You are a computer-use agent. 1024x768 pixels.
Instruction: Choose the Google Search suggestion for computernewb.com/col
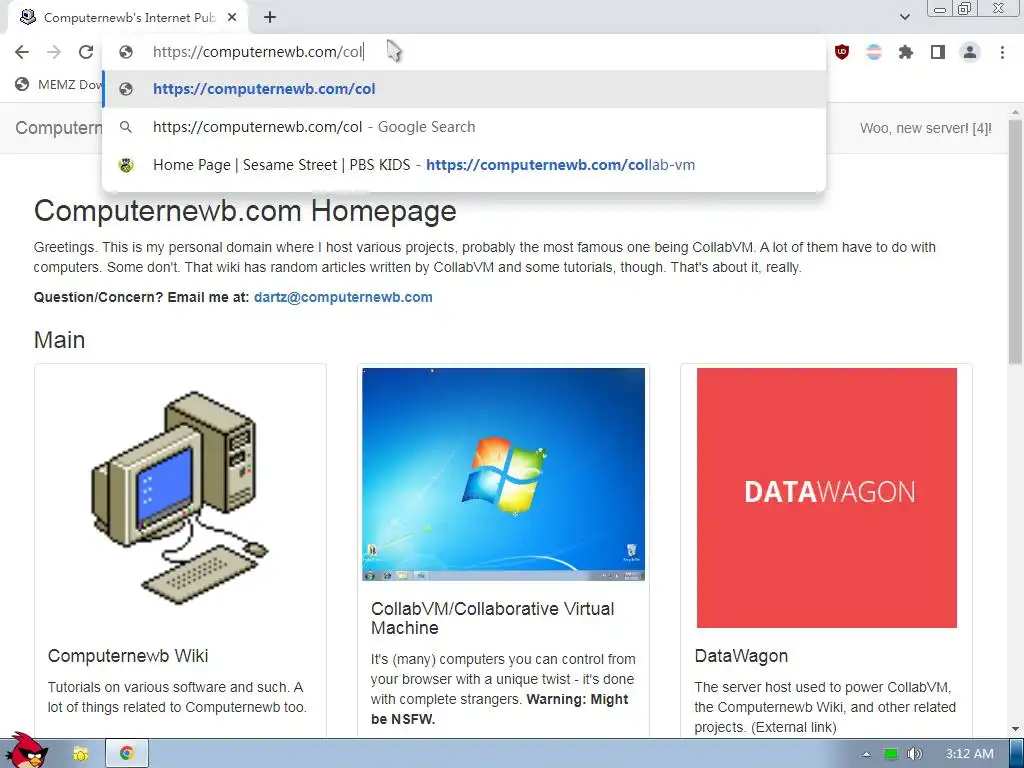[x=464, y=127]
